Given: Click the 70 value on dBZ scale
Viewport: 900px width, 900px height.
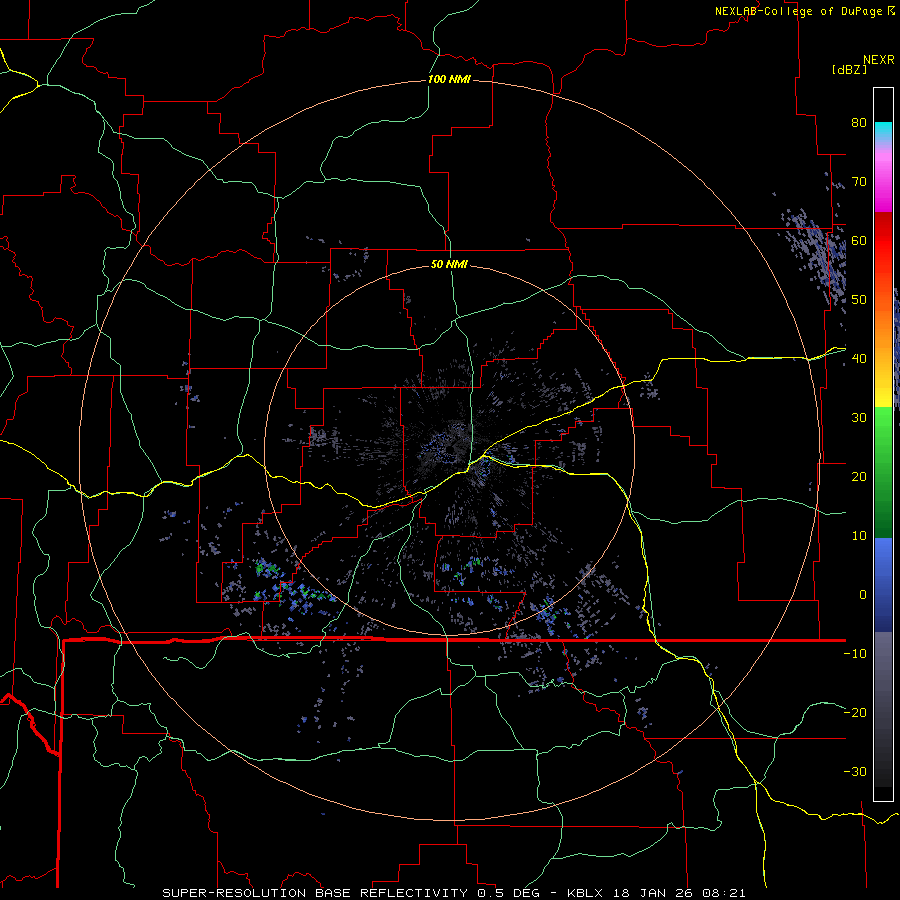Looking at the screenshot, I should [x=859, y=182].
